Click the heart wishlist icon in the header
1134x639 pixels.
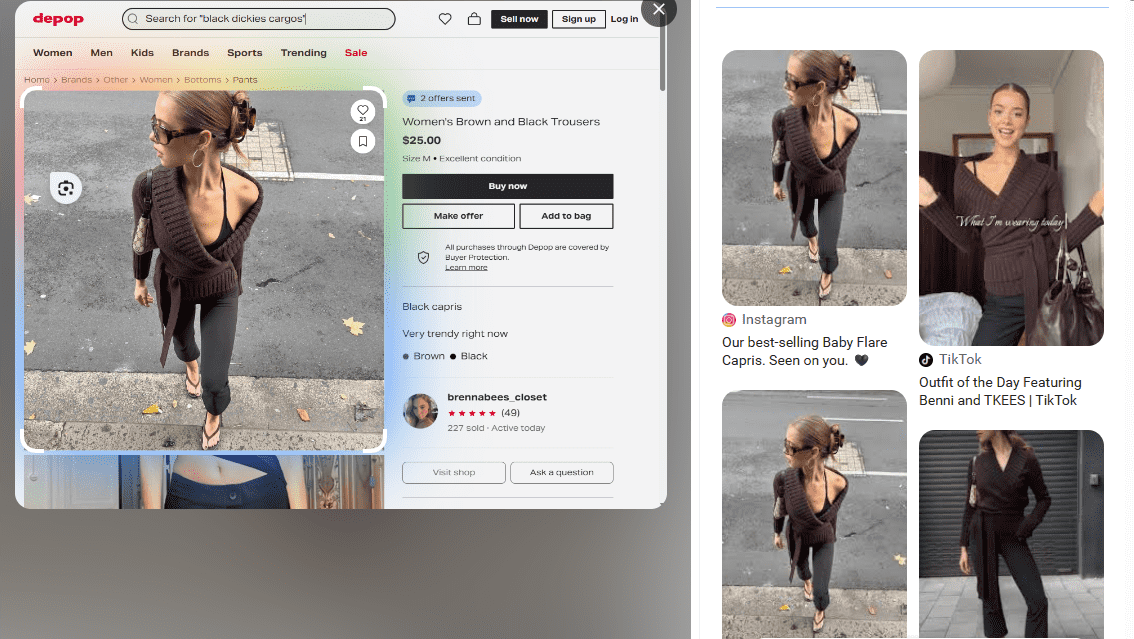click(x=445, y=18)
